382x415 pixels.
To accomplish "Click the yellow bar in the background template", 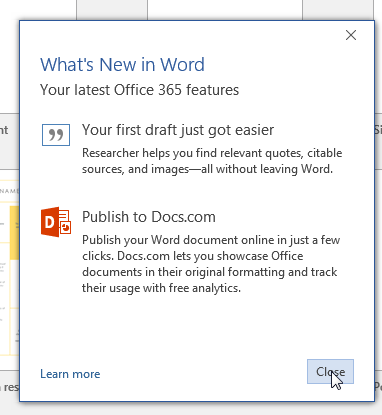I will click(x=14, y=233).
